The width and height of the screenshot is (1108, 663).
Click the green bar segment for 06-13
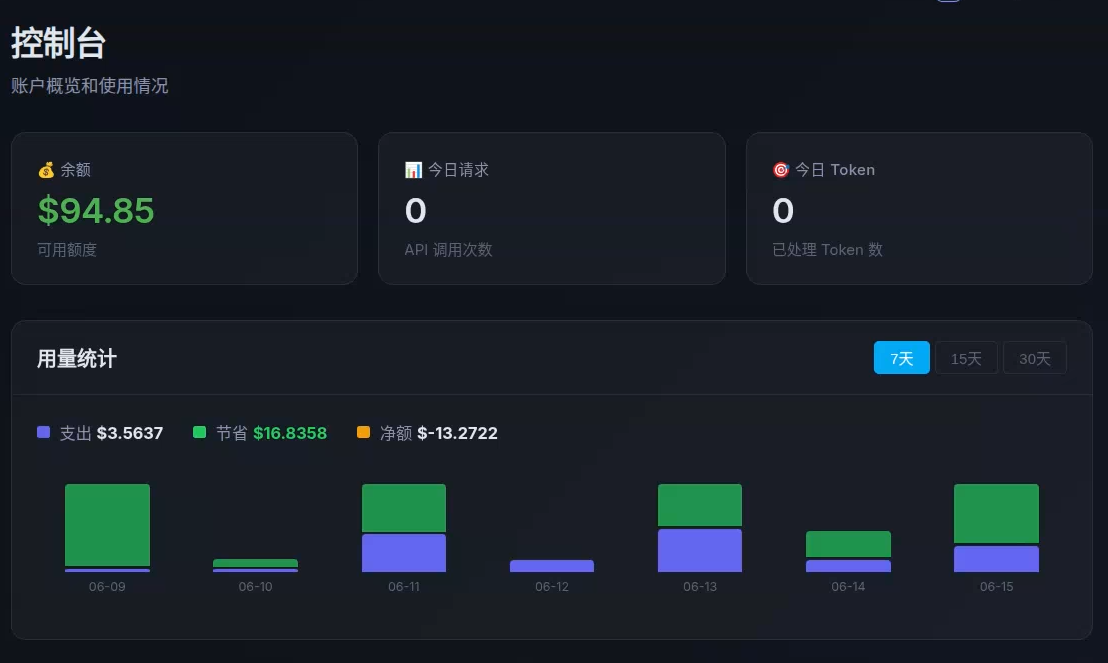(700, 505)
